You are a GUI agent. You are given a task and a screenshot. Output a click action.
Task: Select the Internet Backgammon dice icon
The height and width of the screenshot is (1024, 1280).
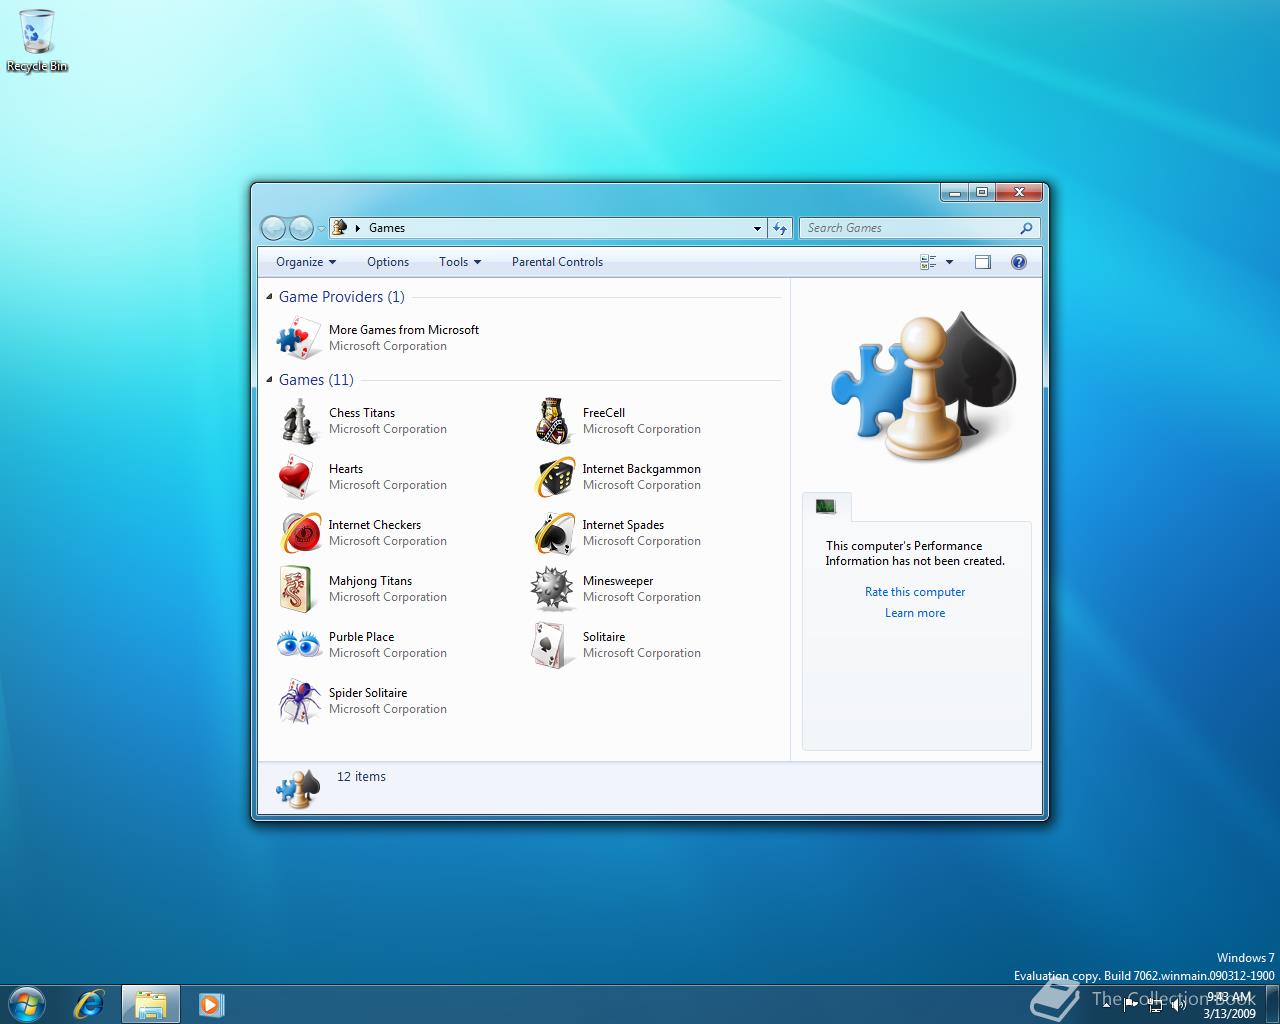coord(552,477)
